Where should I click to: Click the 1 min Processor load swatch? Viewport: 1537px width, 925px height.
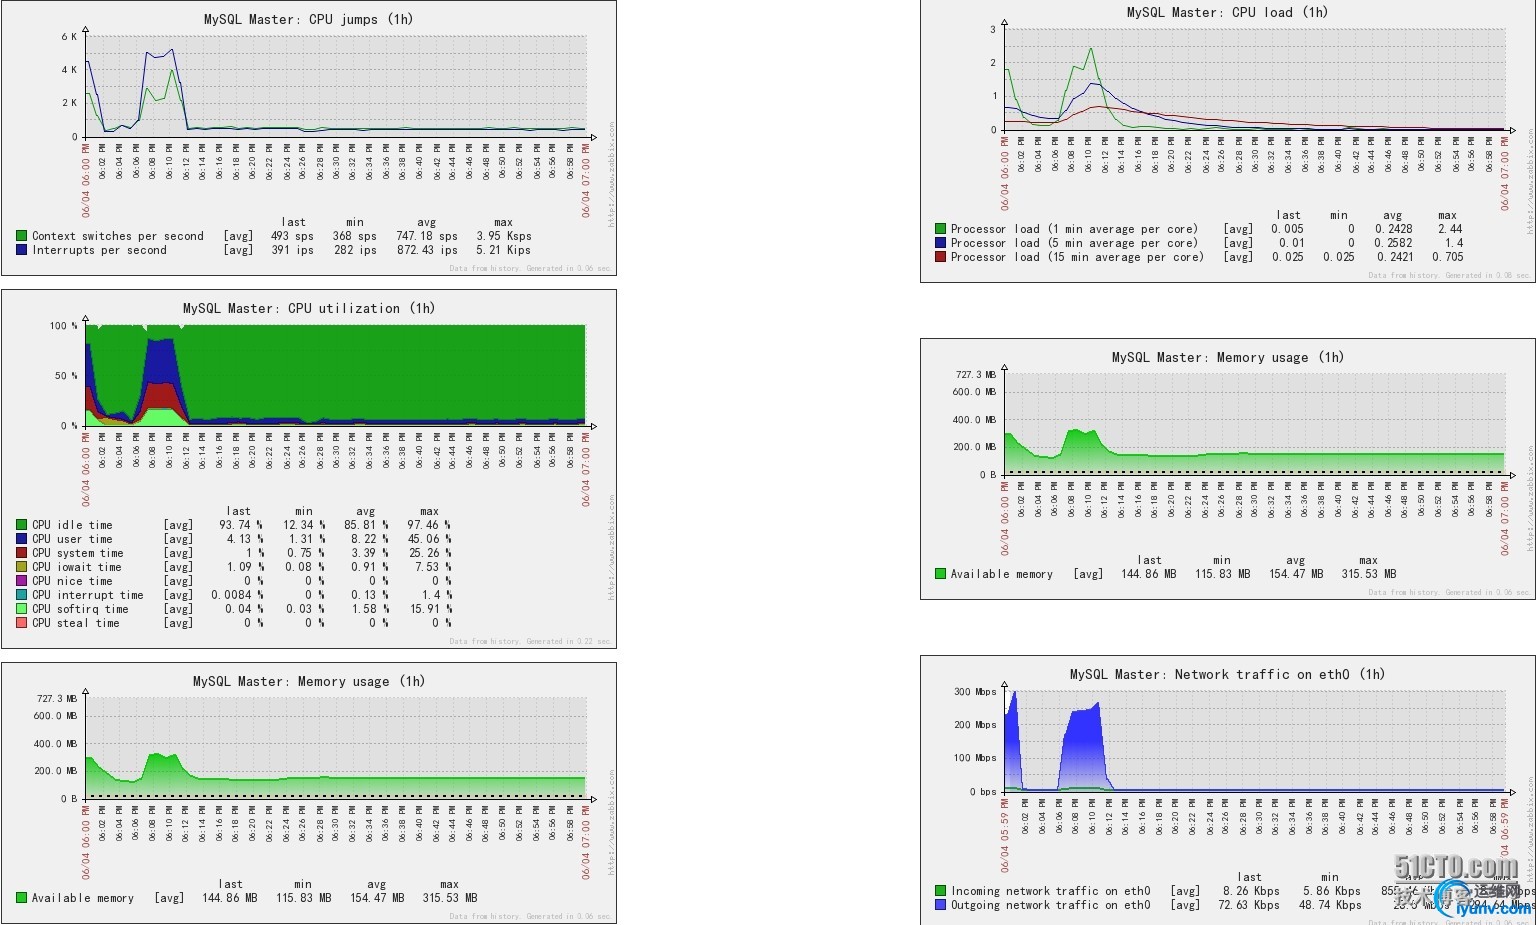click(940, 229)
